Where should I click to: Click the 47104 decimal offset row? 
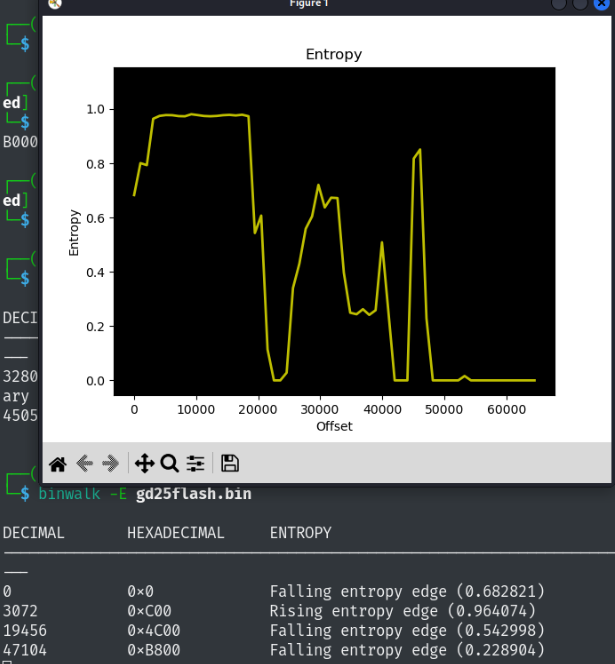24,649
